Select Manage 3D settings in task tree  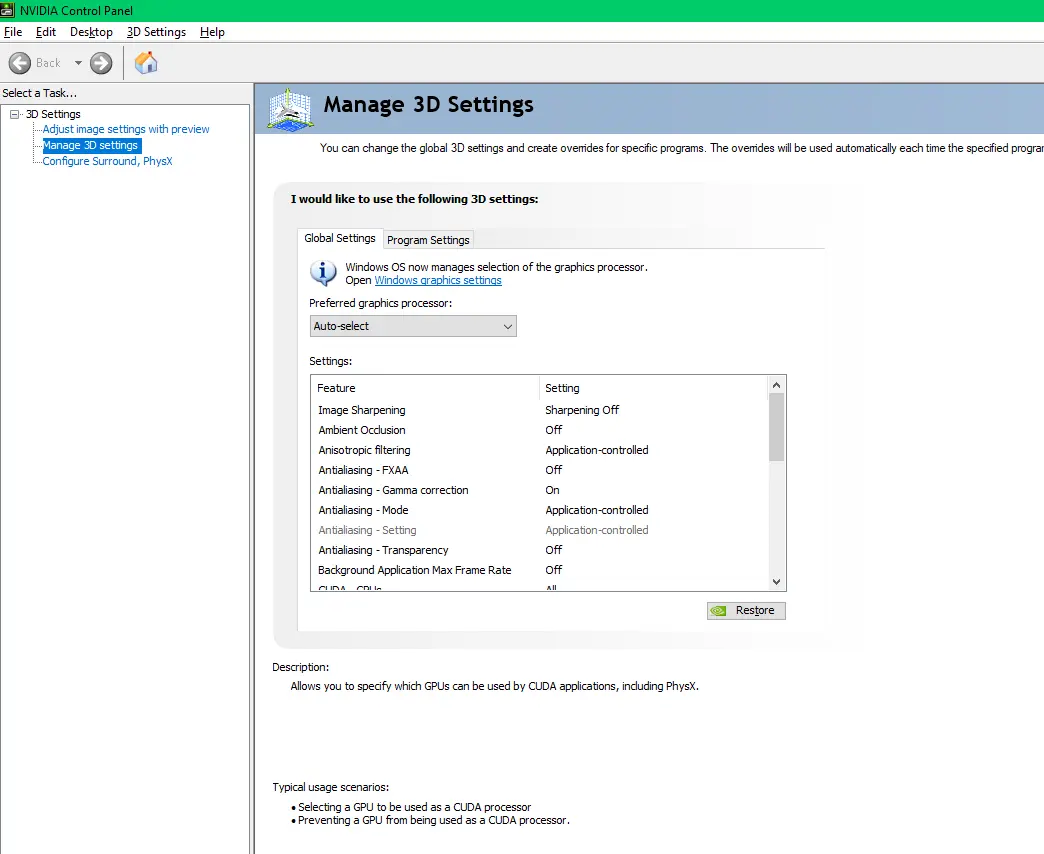91,145
